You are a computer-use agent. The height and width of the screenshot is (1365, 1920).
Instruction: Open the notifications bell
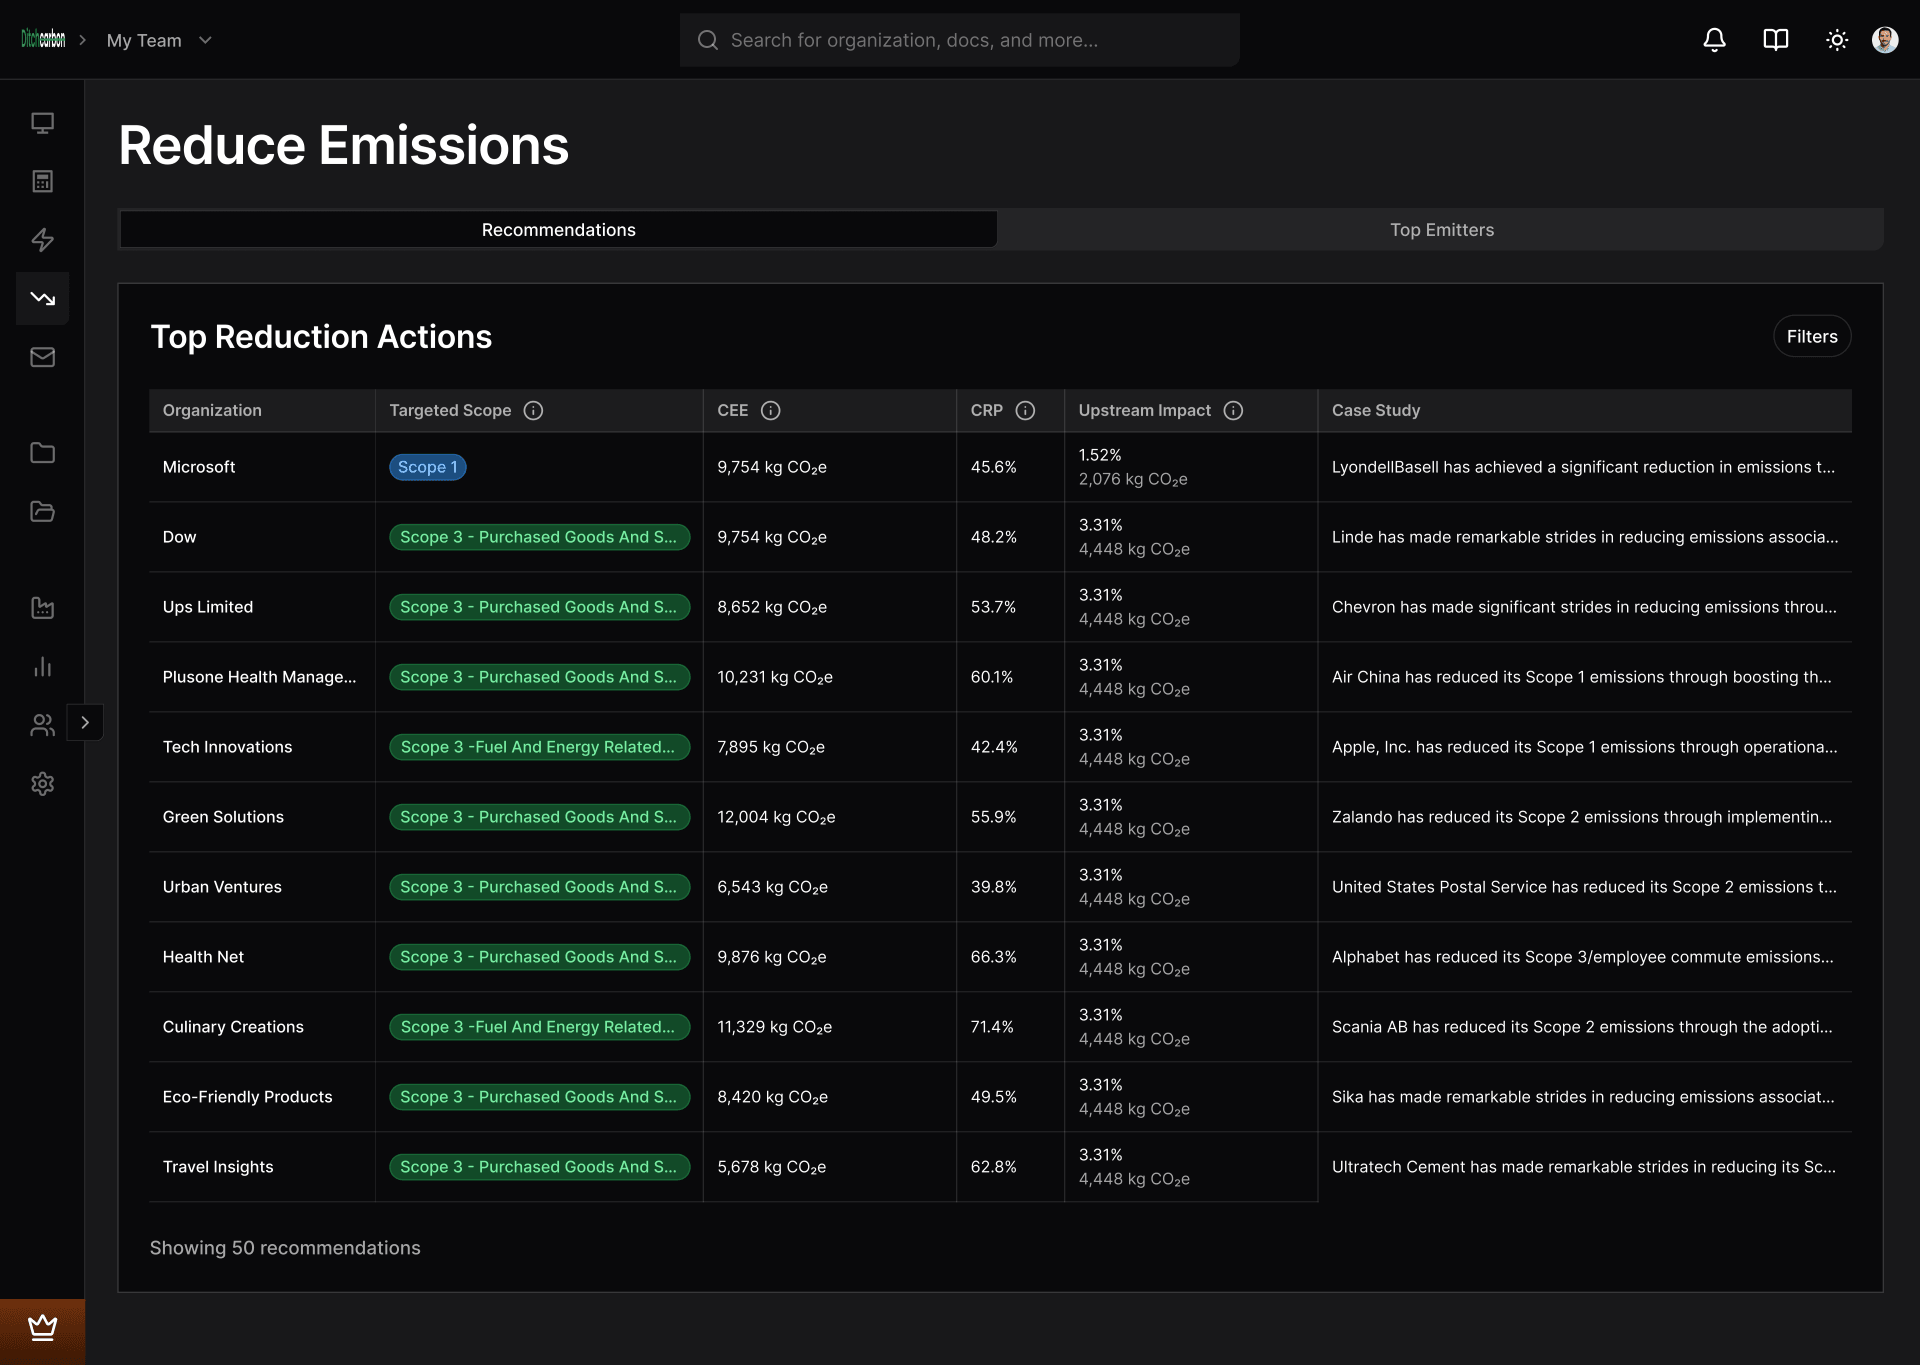[1714, 40]
